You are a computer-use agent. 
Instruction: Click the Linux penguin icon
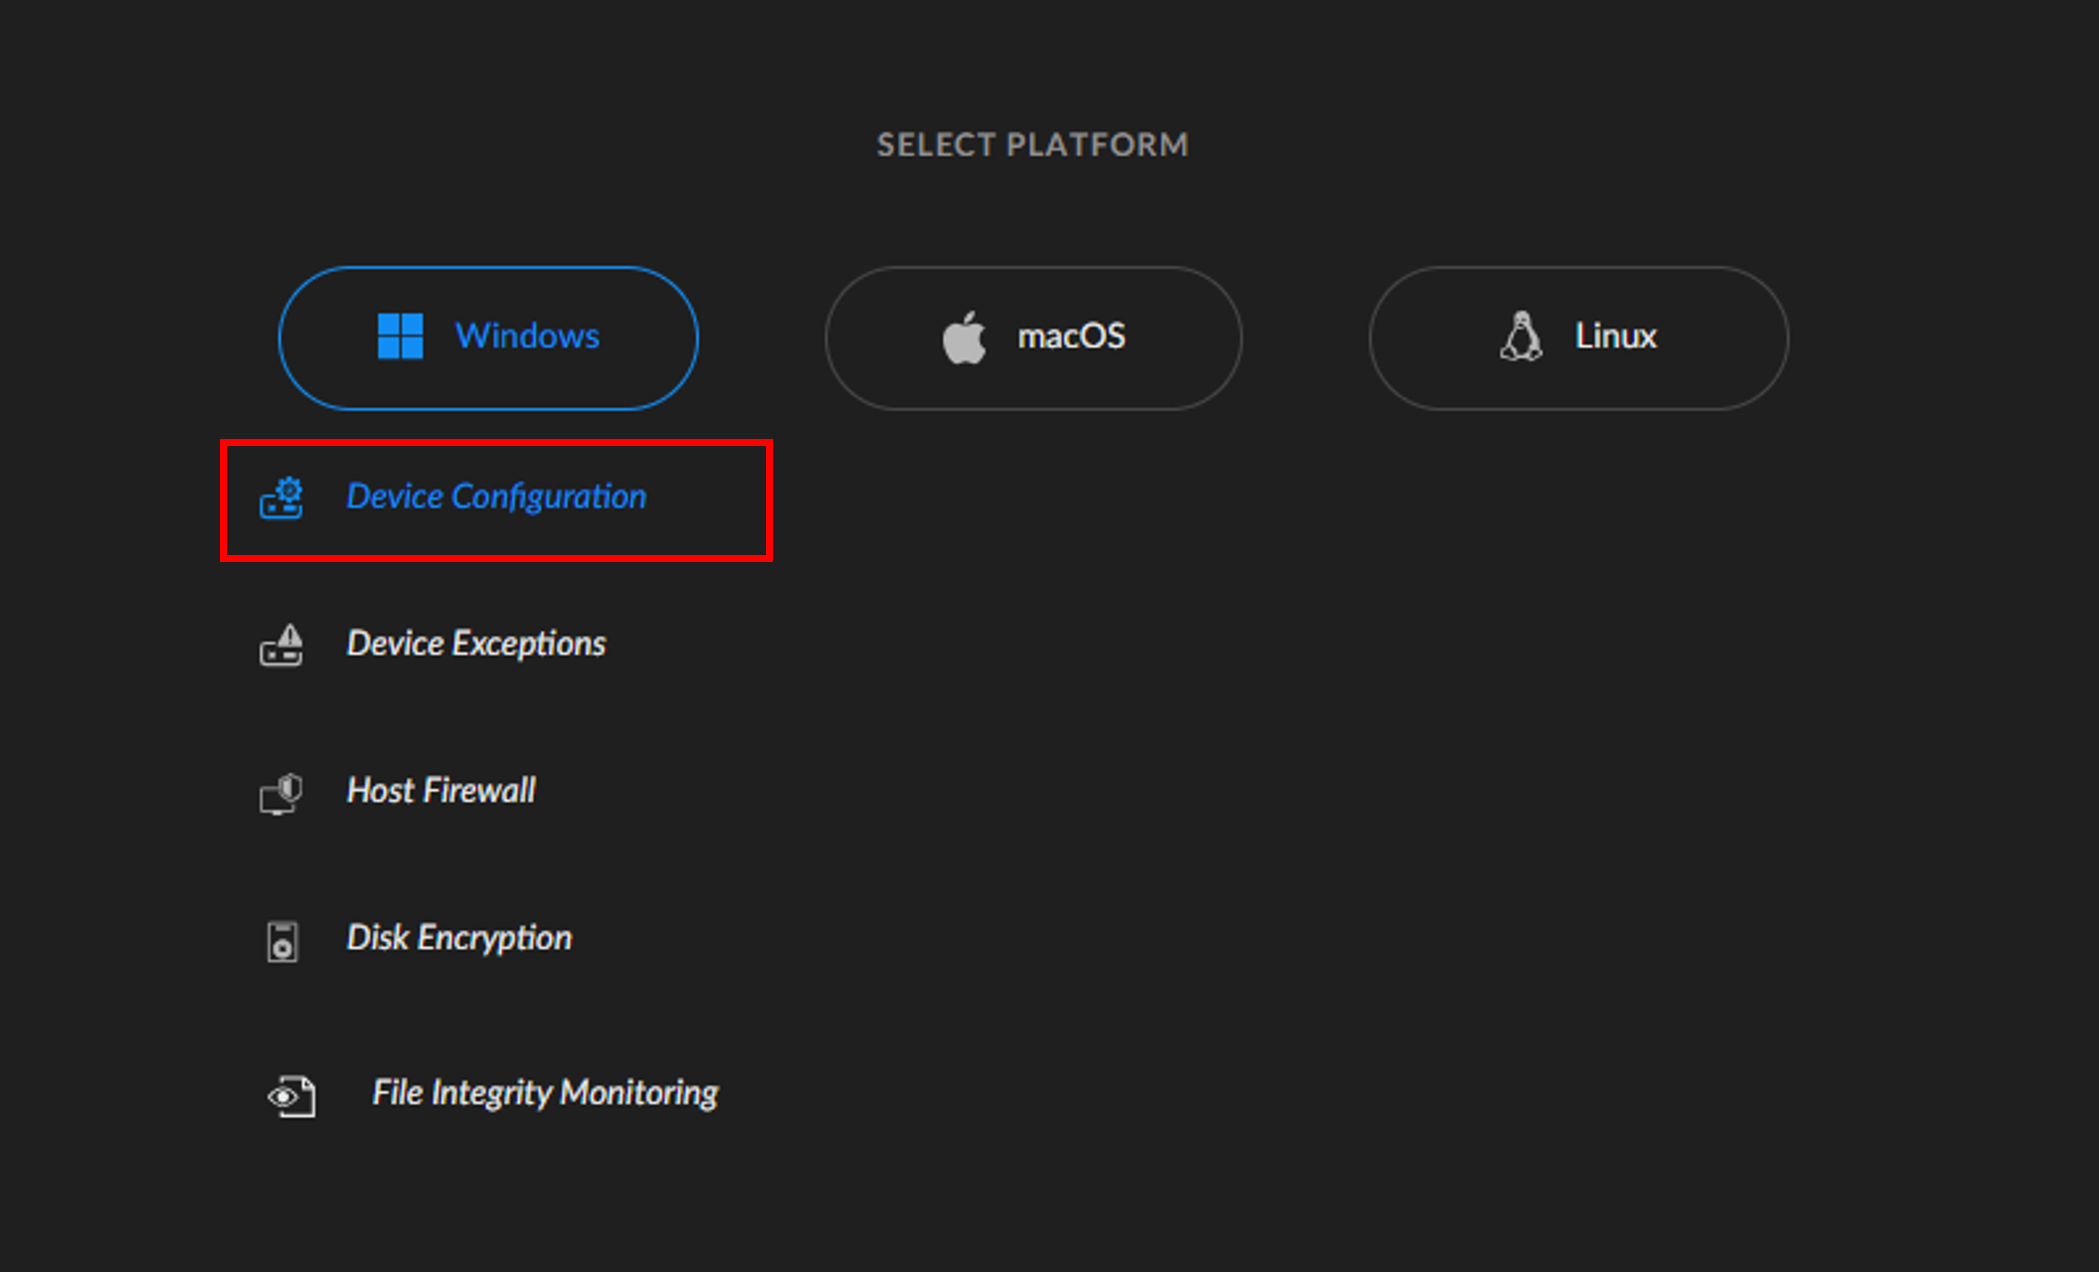1521,336
